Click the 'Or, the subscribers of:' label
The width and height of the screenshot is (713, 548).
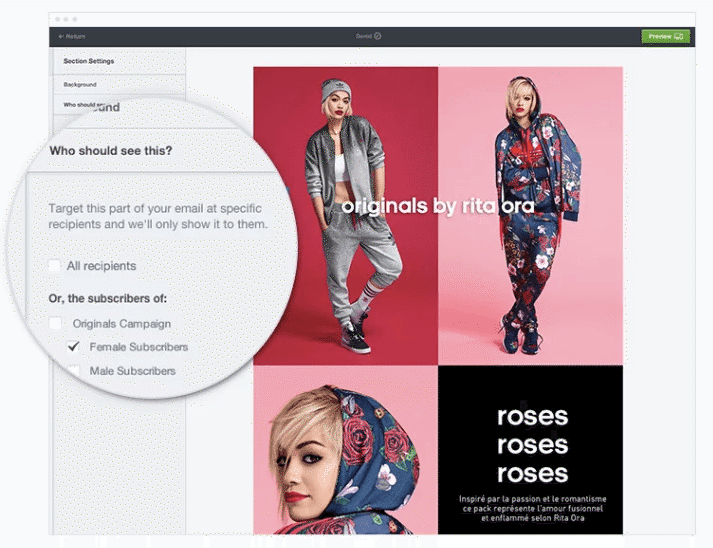(108, 298)
